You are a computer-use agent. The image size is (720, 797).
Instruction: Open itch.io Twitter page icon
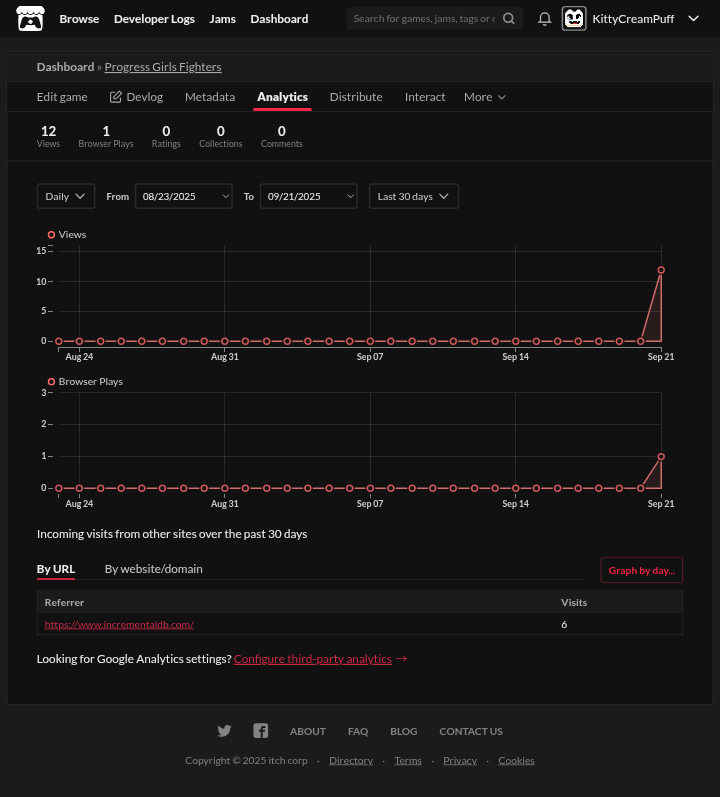tap(224, 731)
